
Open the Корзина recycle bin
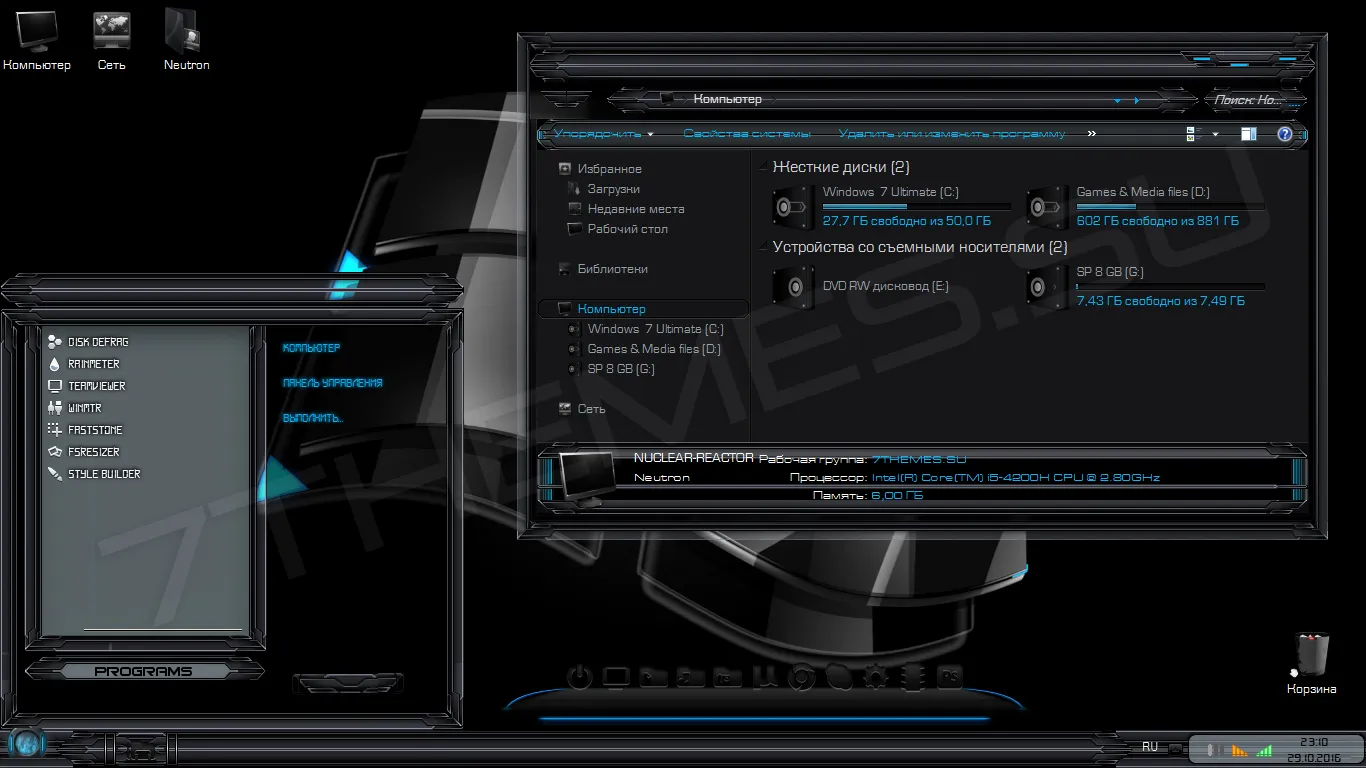click(x=1311, y=664)
